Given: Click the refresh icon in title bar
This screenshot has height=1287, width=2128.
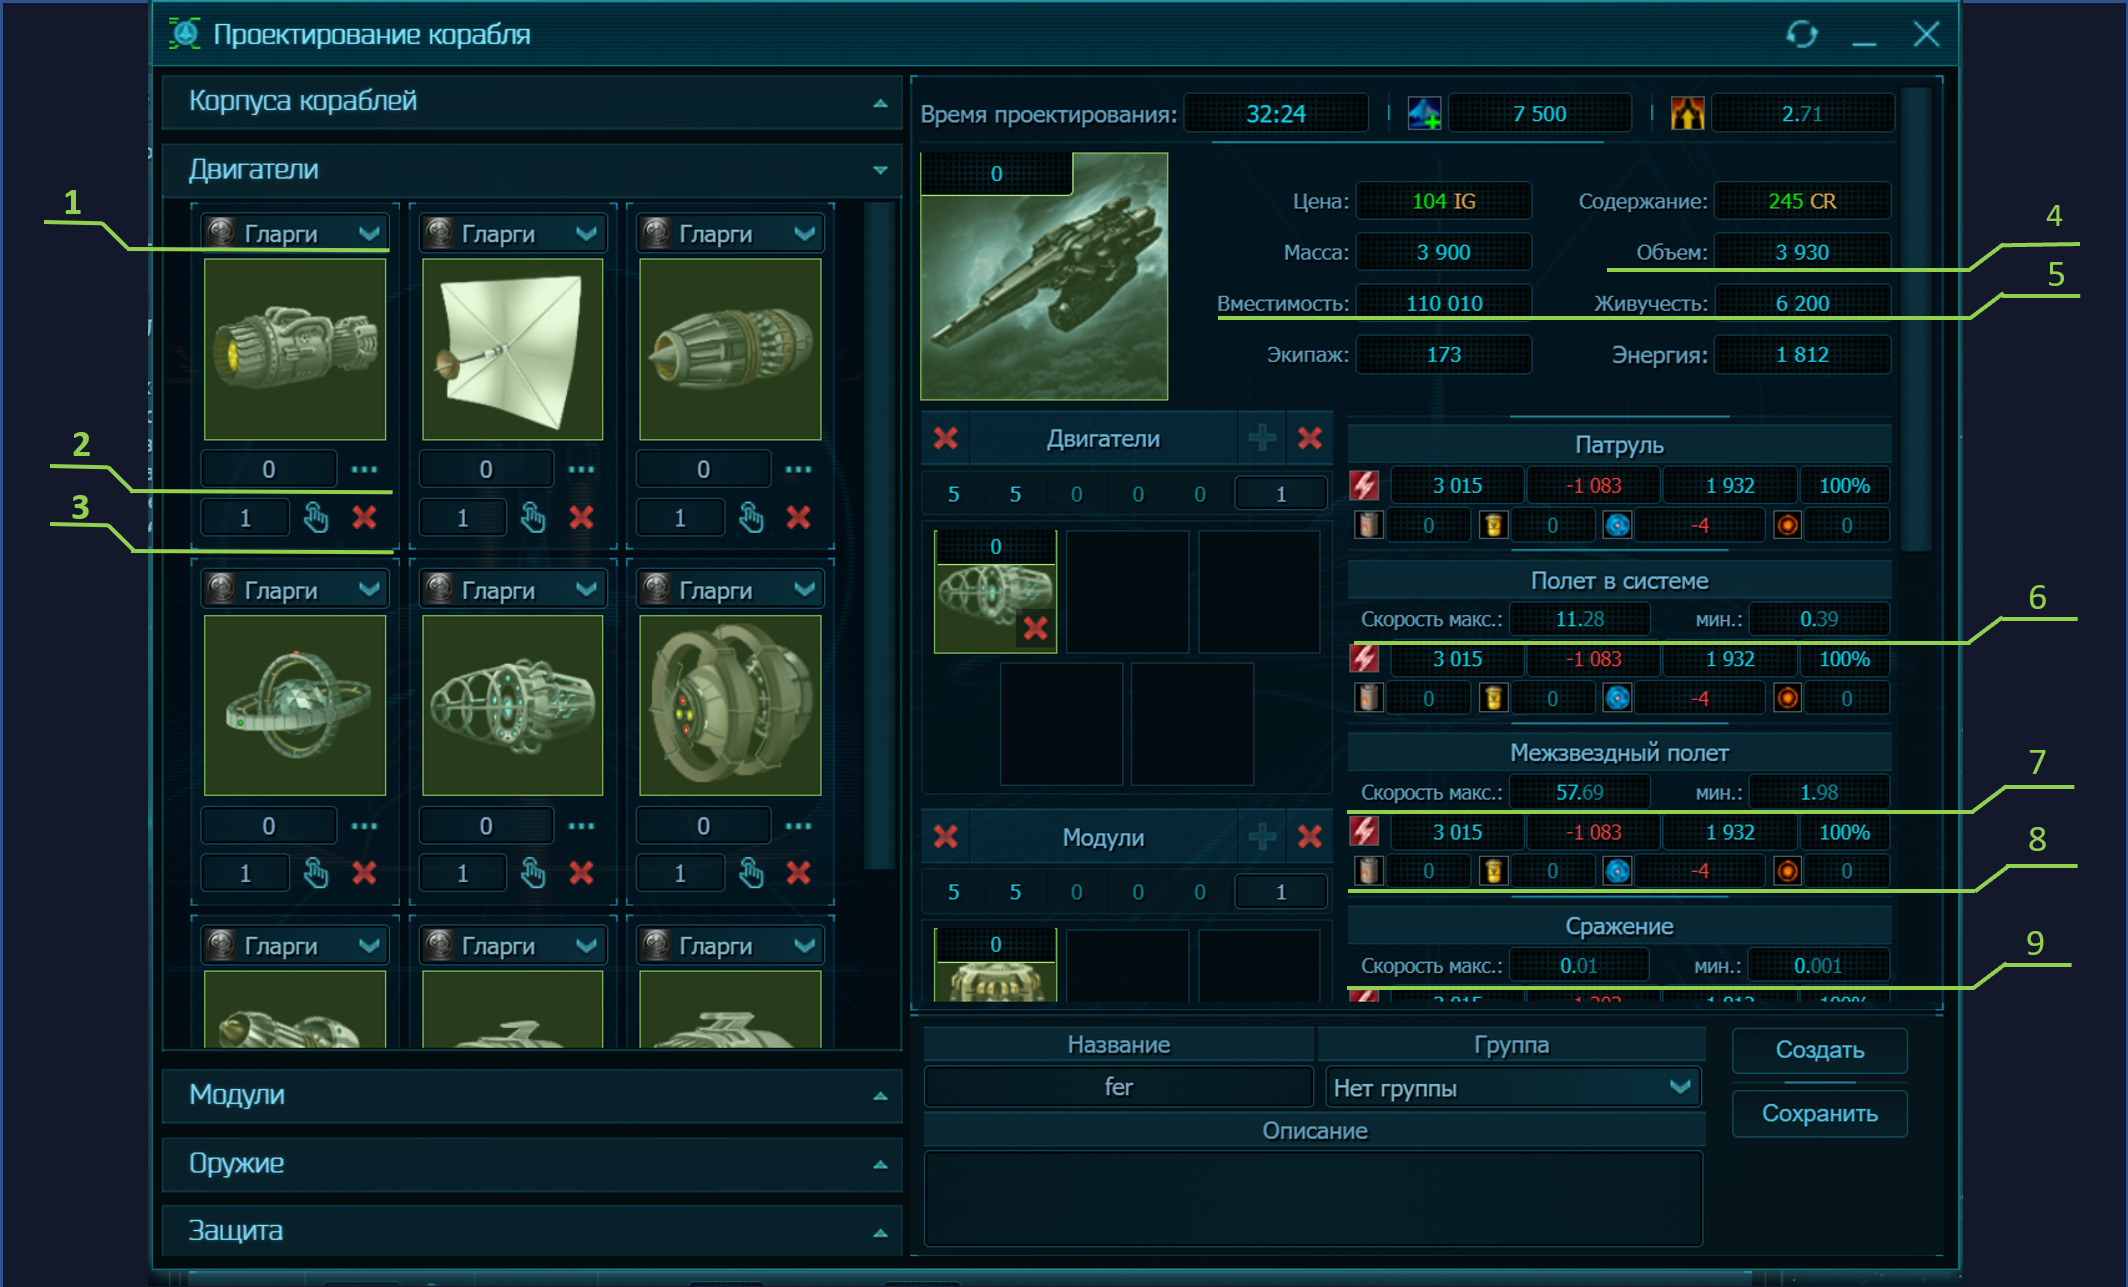Looking at the screenshot, I should [x=1801, y=35].
